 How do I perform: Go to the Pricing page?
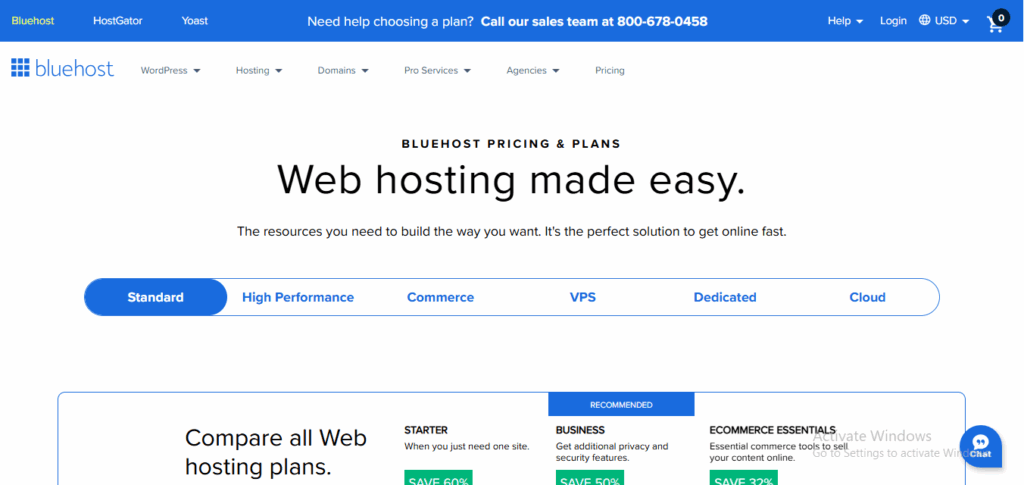click(x=609, y=70)
